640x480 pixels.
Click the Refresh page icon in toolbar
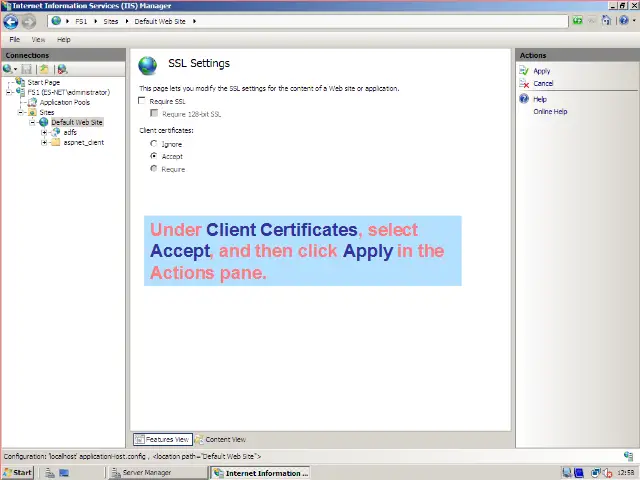coord(578,20)
